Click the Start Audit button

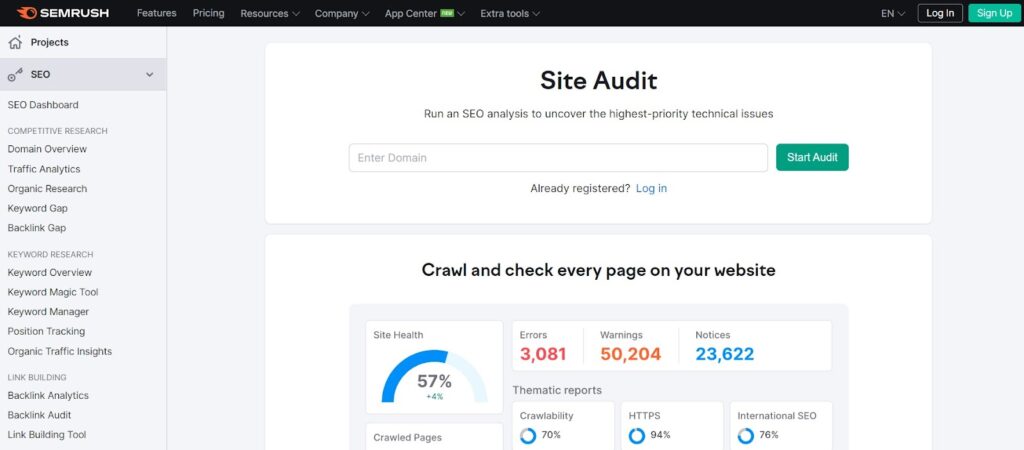[812, 157]
